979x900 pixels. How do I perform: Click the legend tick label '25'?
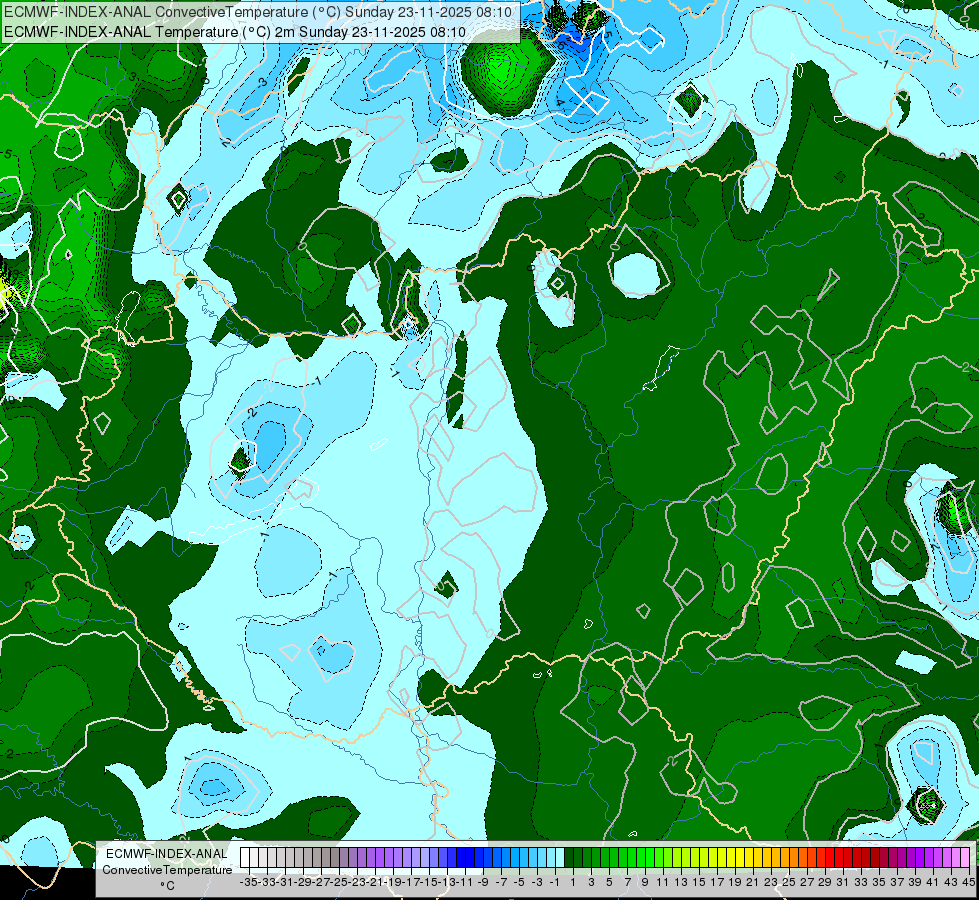coord(789,882)
